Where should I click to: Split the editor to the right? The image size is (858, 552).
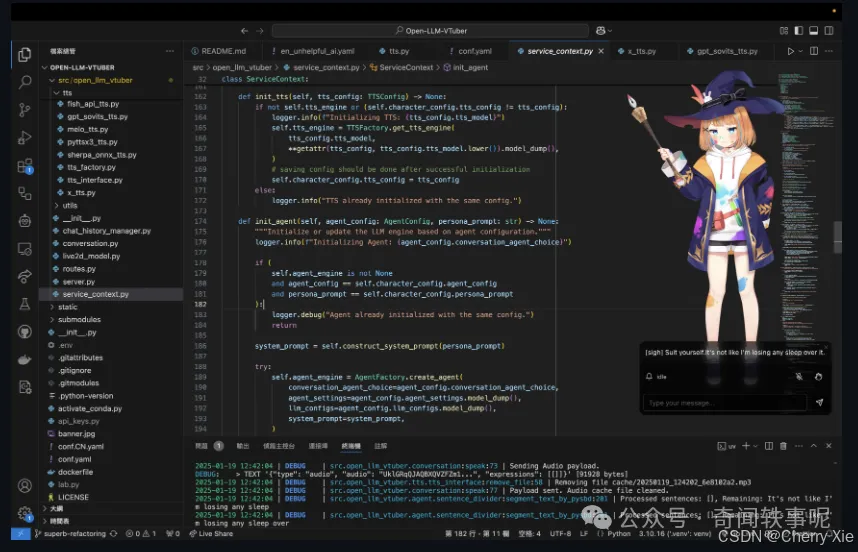814,51
